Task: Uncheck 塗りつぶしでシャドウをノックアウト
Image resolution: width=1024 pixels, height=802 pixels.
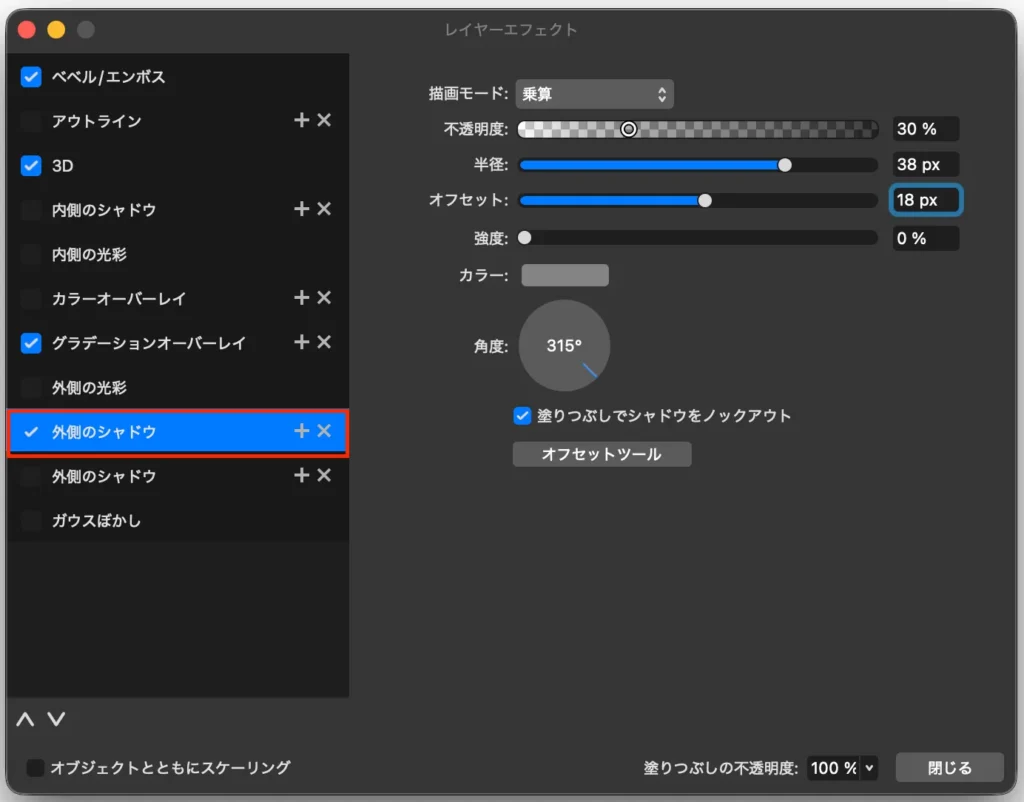Action: pyautogui.click(x=522, y=417)
